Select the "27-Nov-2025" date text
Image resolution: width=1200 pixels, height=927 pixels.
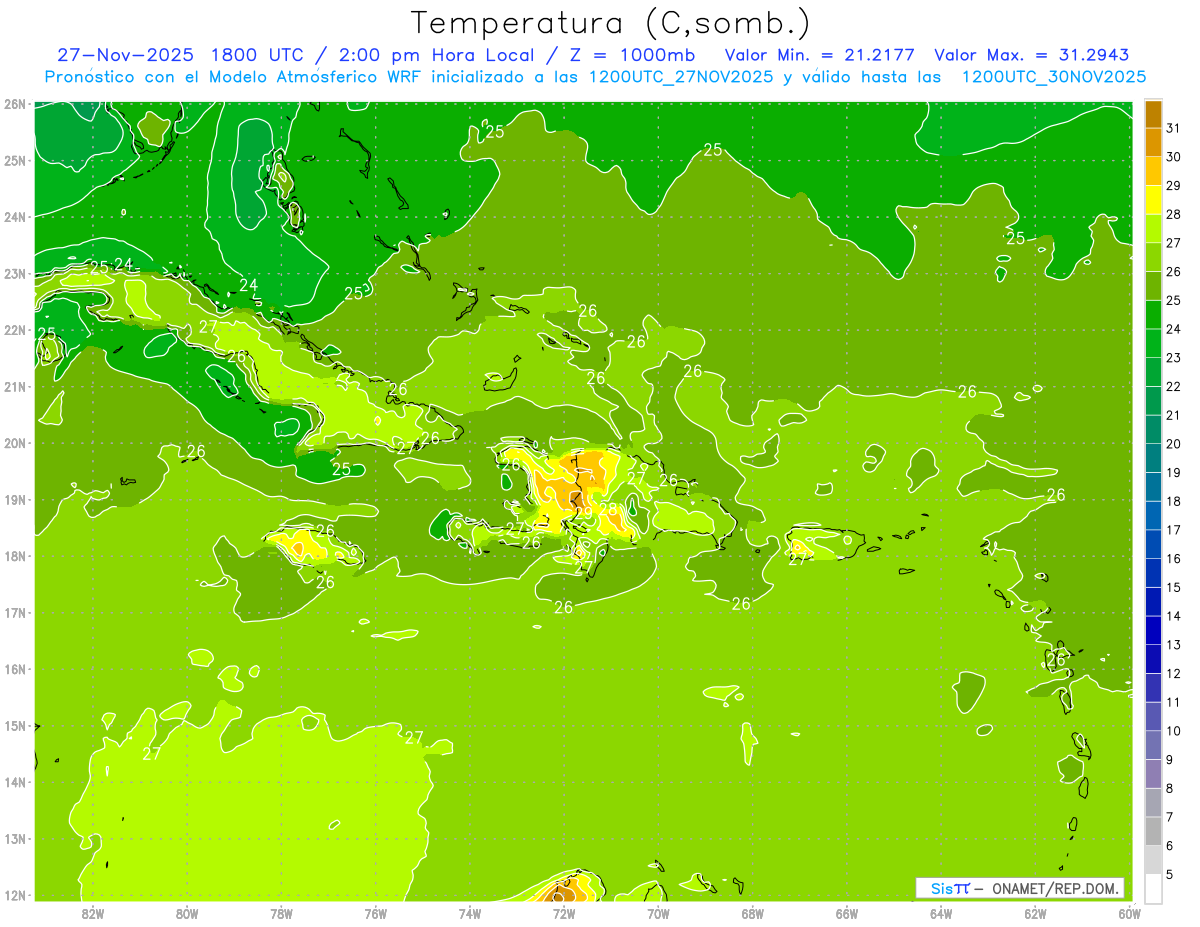tap(126, 55)
